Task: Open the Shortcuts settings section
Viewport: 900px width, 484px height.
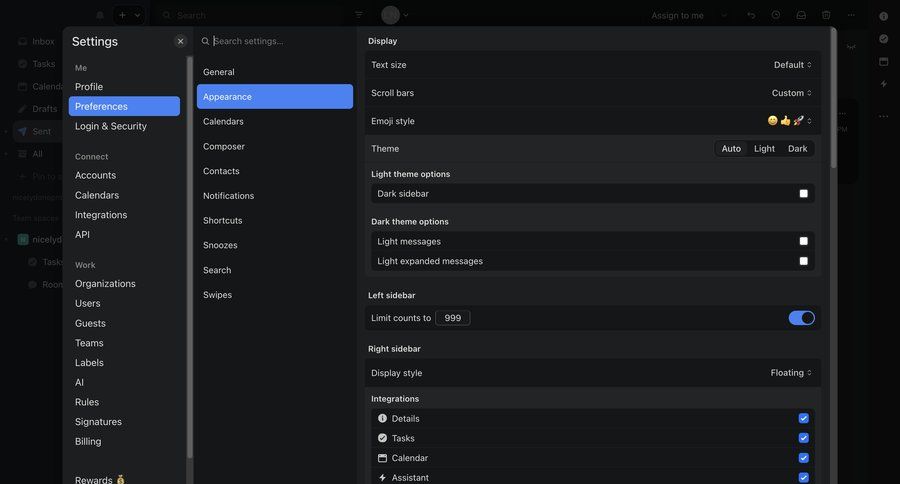Action: pyautogui.click(x=275, y=220)
